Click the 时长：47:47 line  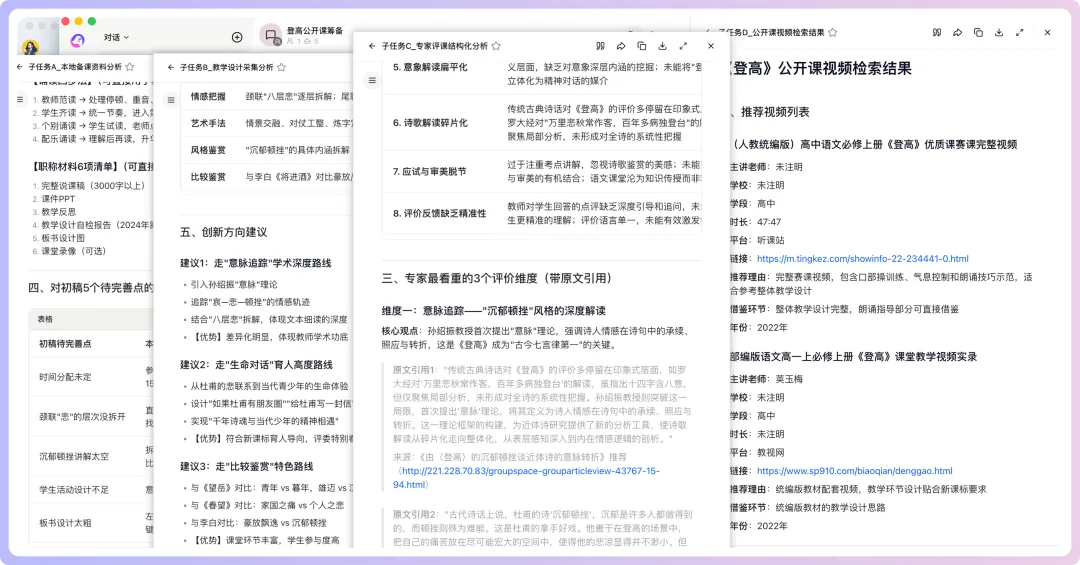[756, 222]
